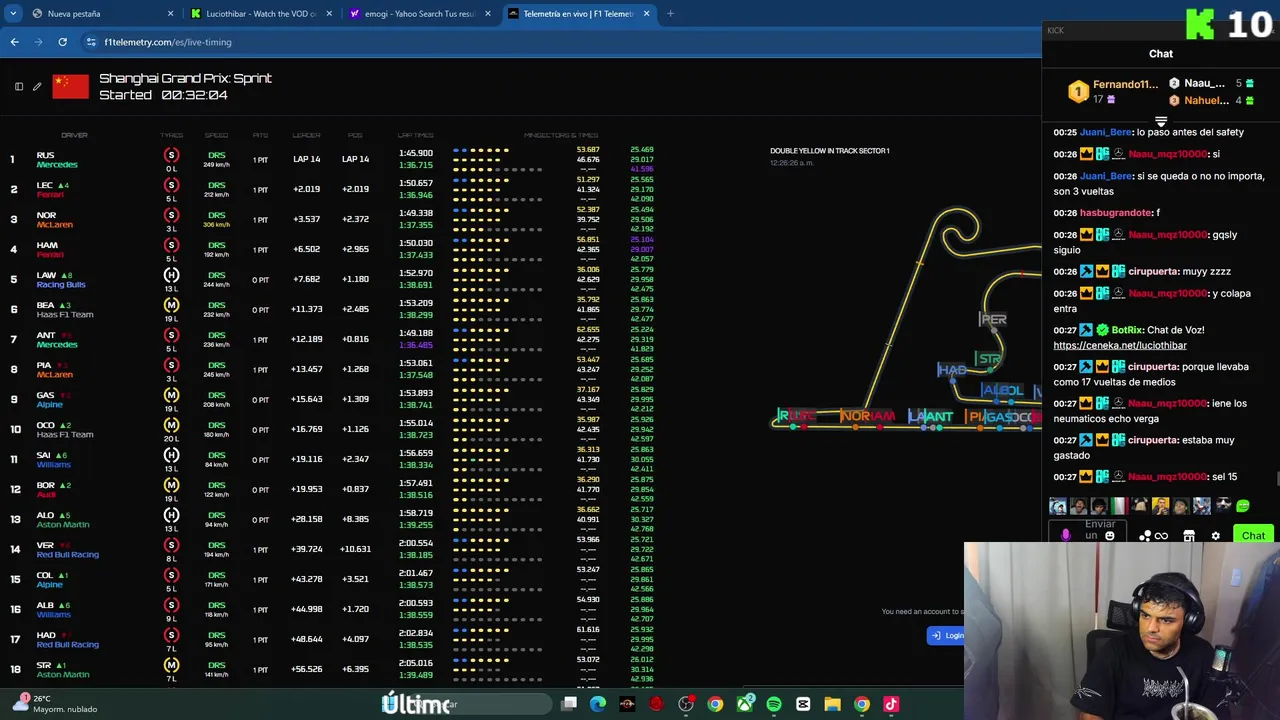Click the Italy flag emote
The height and width of the screenshot is (720, 1280).
point(1119,506)
